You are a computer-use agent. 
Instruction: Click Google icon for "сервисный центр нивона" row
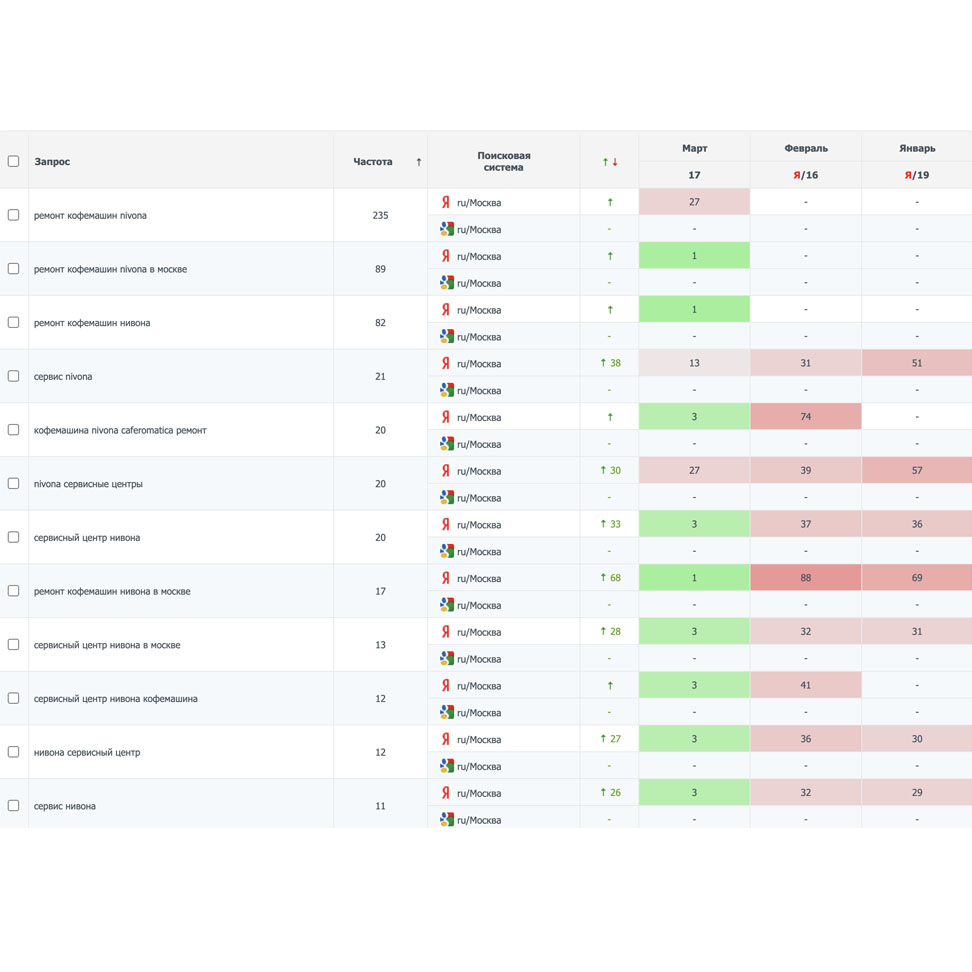[446, 551]
